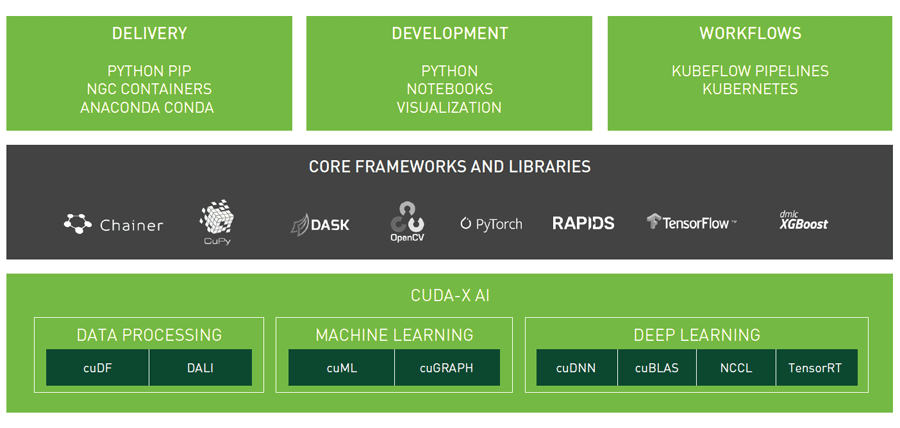Click the OpenCV logo

408,222
